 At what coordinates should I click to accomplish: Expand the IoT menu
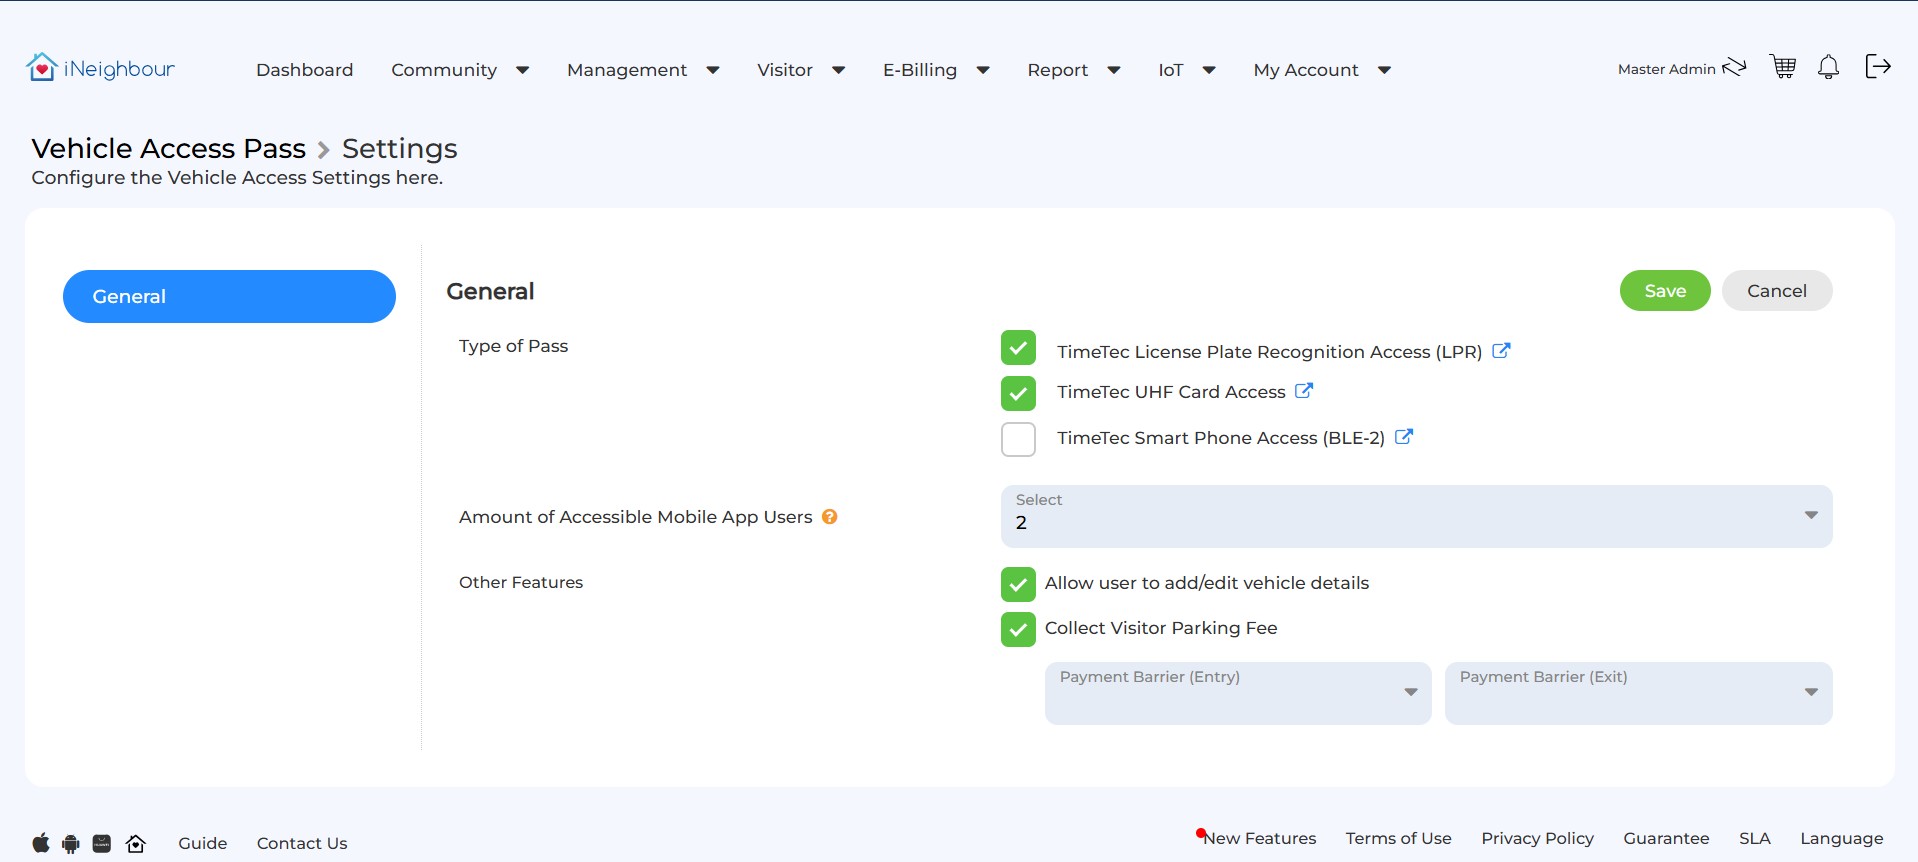pos(1187,70)
